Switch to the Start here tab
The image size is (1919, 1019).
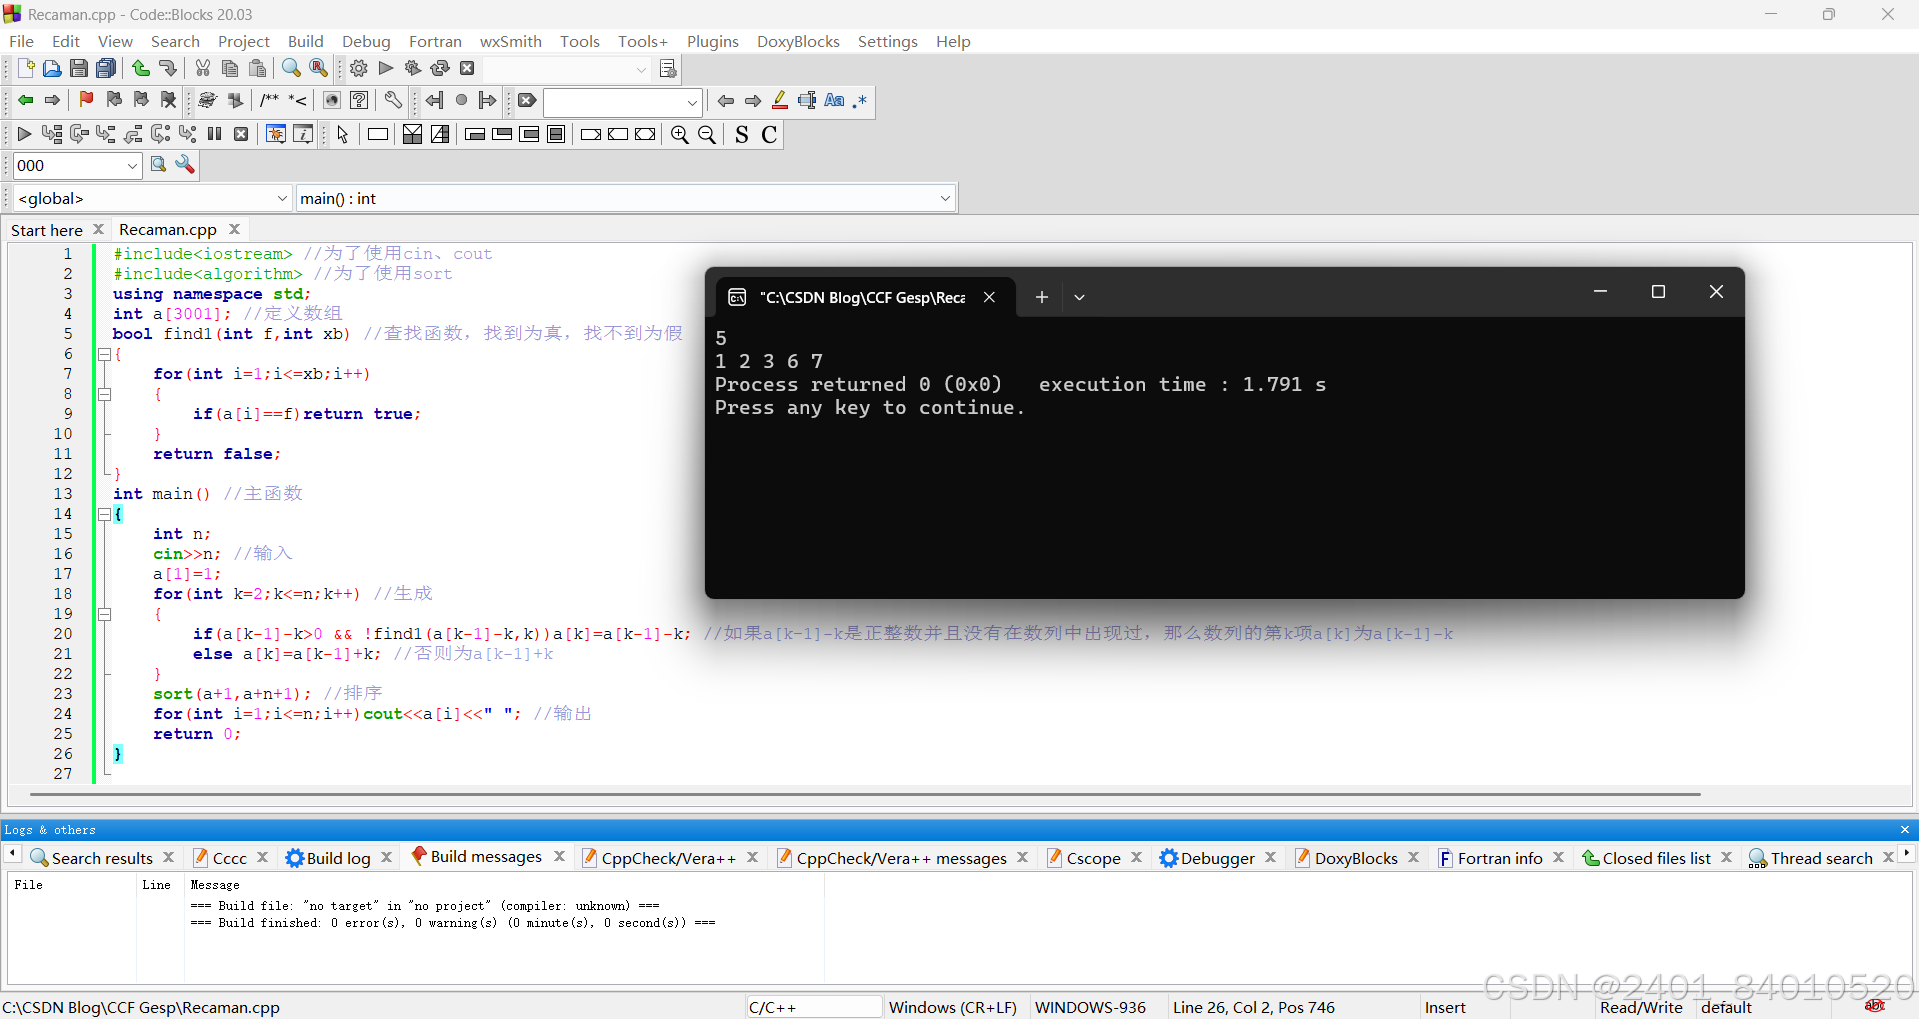tap(47, 230)
